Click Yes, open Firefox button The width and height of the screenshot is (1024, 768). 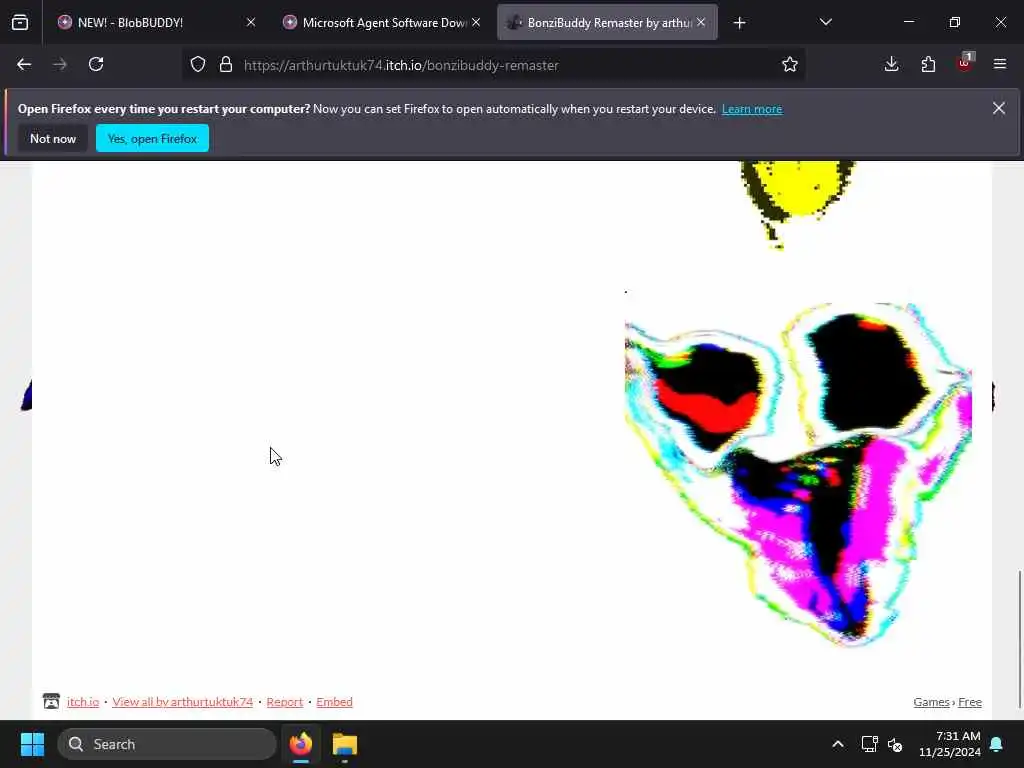click(x=152, y=138)
